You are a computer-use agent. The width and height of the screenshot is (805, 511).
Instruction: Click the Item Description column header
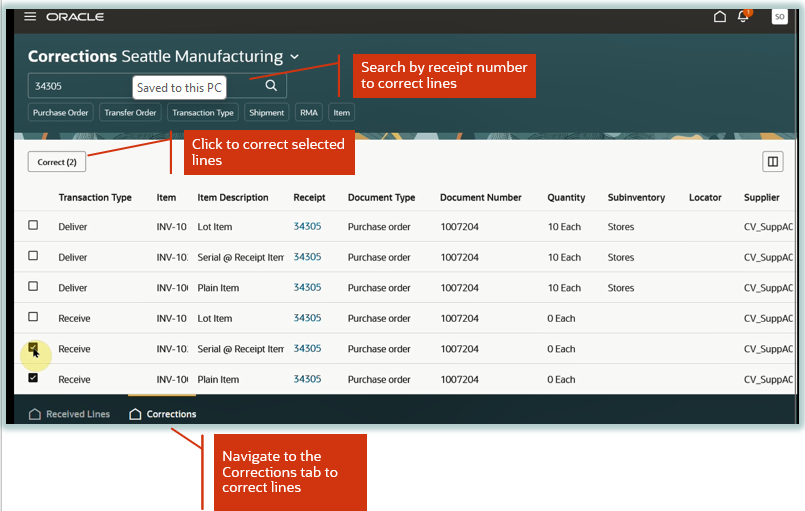tap(233, 197)
